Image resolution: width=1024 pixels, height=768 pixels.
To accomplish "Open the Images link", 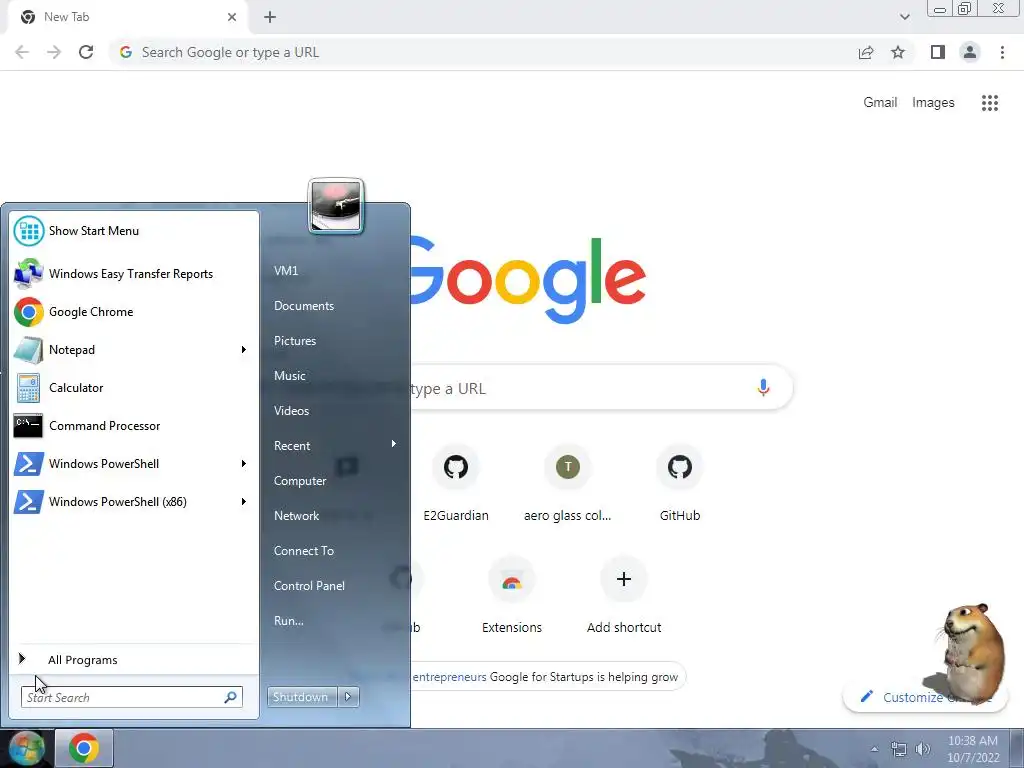I will point(933,103).
